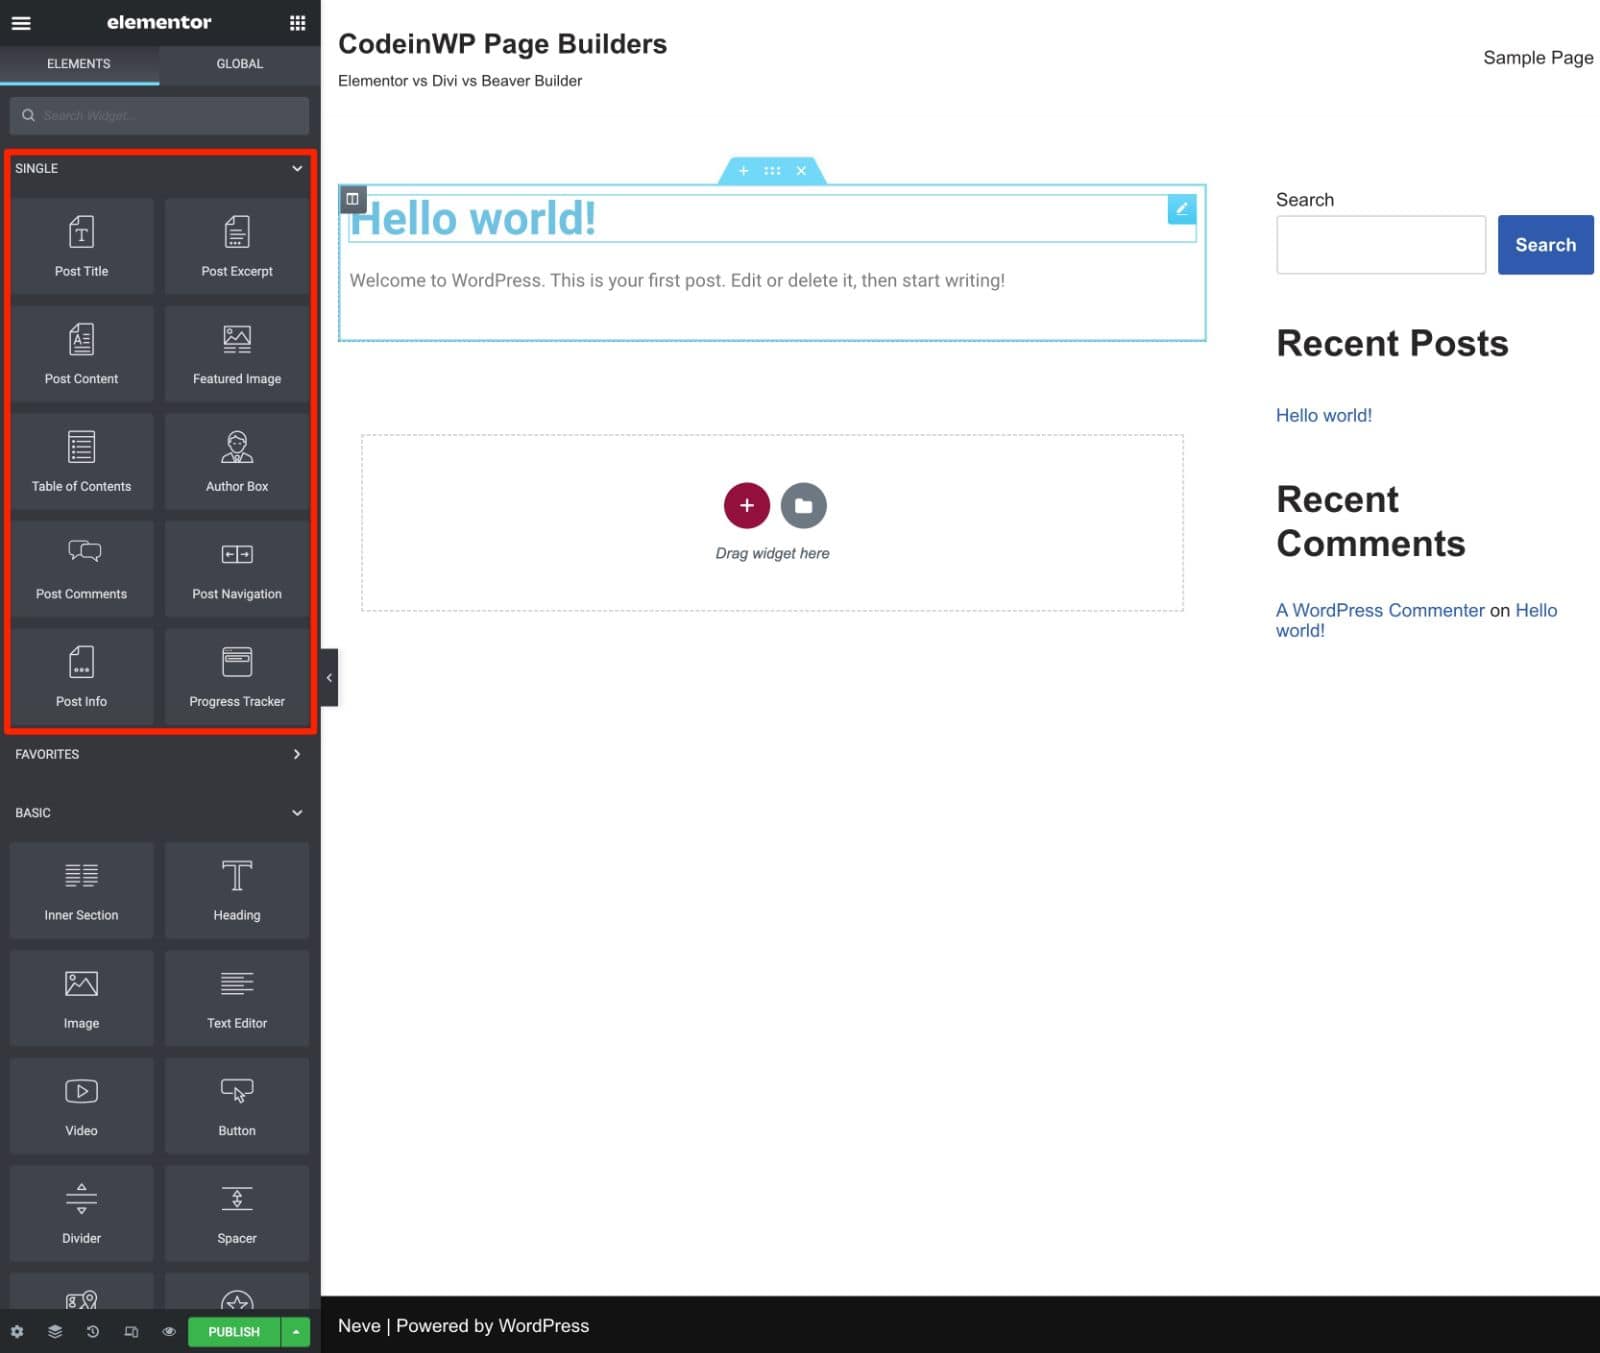Open the Publish options arrow
This screenshot has height=1353, width=1600.
click(296, 1331)
